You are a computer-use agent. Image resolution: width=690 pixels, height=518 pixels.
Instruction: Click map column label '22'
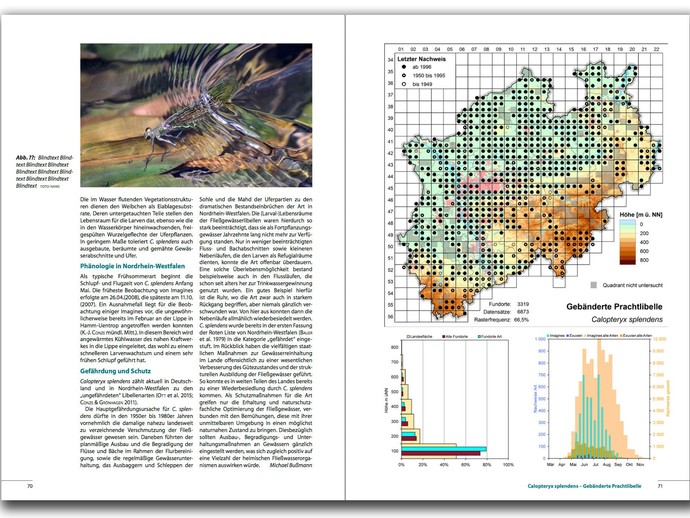coord(657,49)
